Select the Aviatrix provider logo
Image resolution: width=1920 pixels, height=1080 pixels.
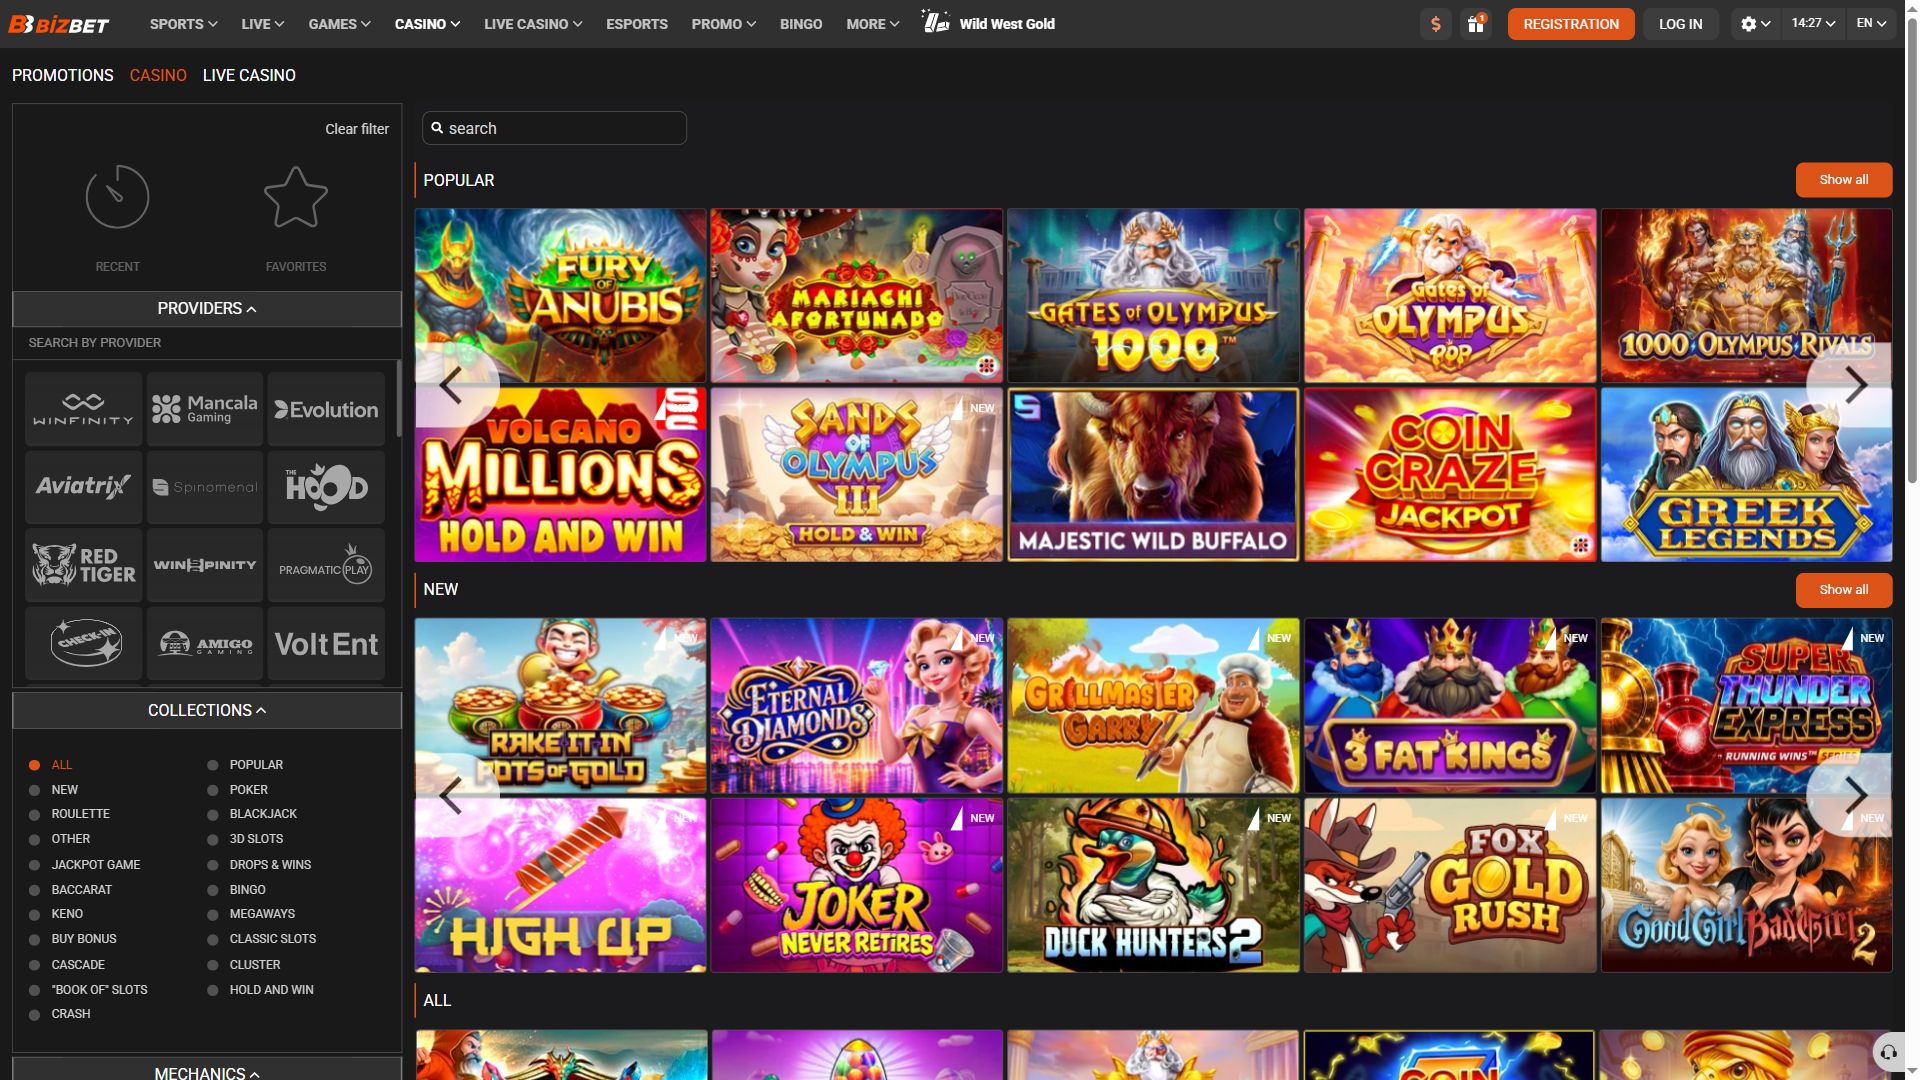pos(84,487)
